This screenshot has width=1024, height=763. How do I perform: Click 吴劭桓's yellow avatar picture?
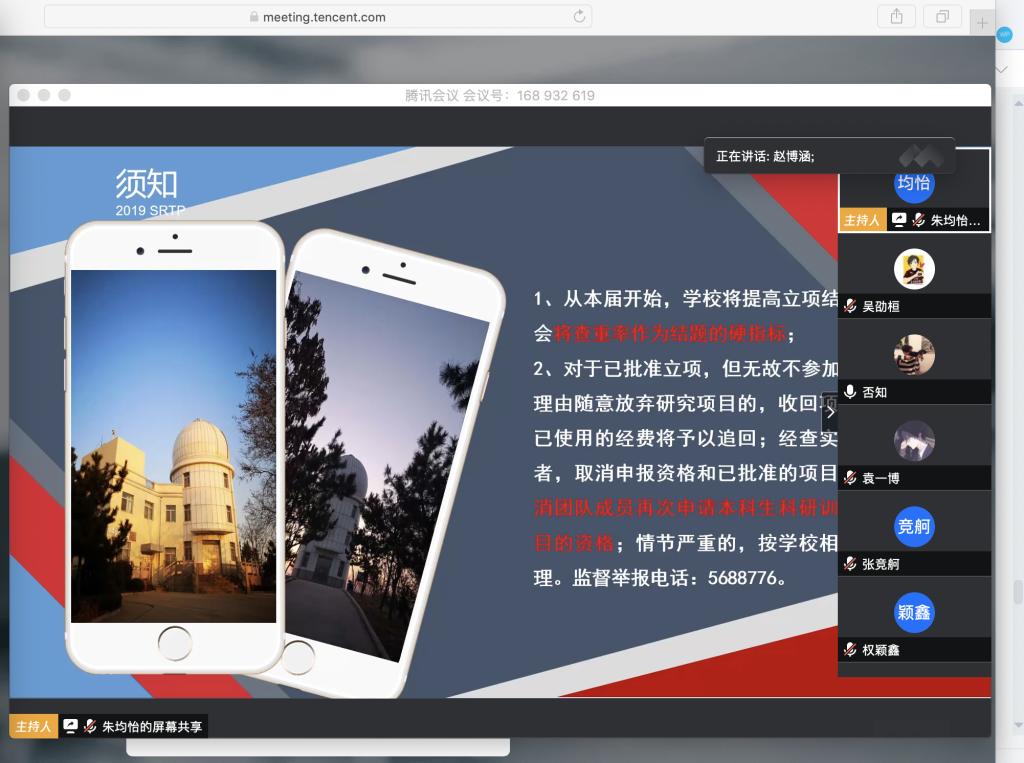click(913, 269)
